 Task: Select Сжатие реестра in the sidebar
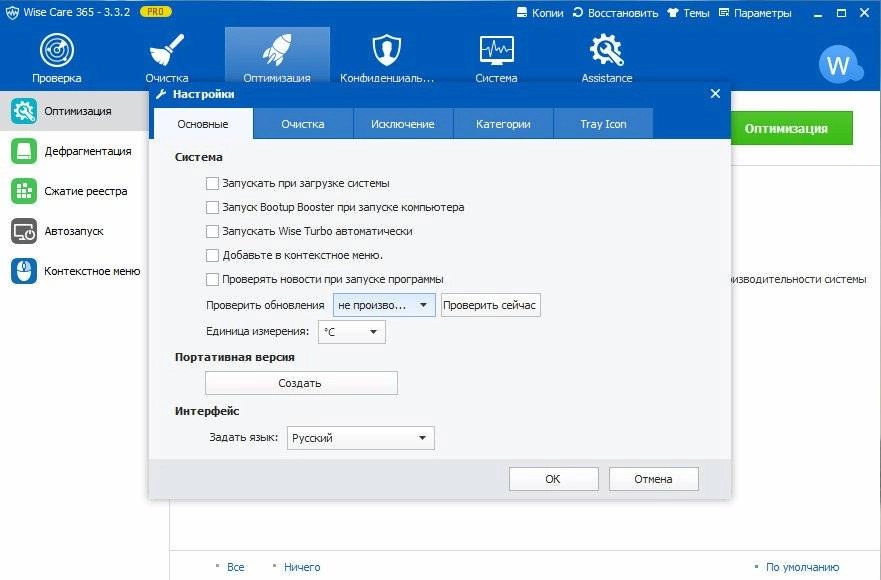86,191
